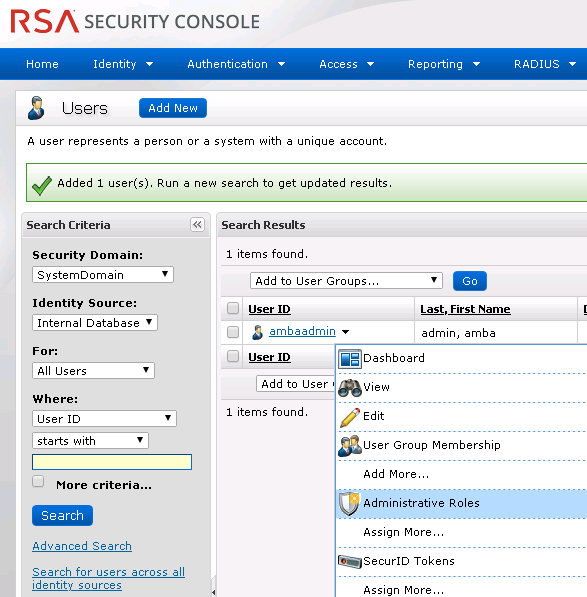Sort by bottom User ID column header
This screenshot has height=597, width=587.
coord(270,357)
